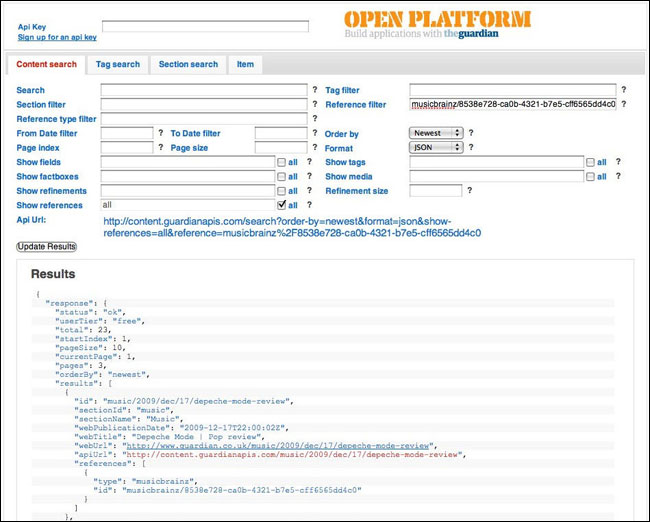
Task: Click into the Page size field
Action: pyautogui.click(x=281, y=147)
